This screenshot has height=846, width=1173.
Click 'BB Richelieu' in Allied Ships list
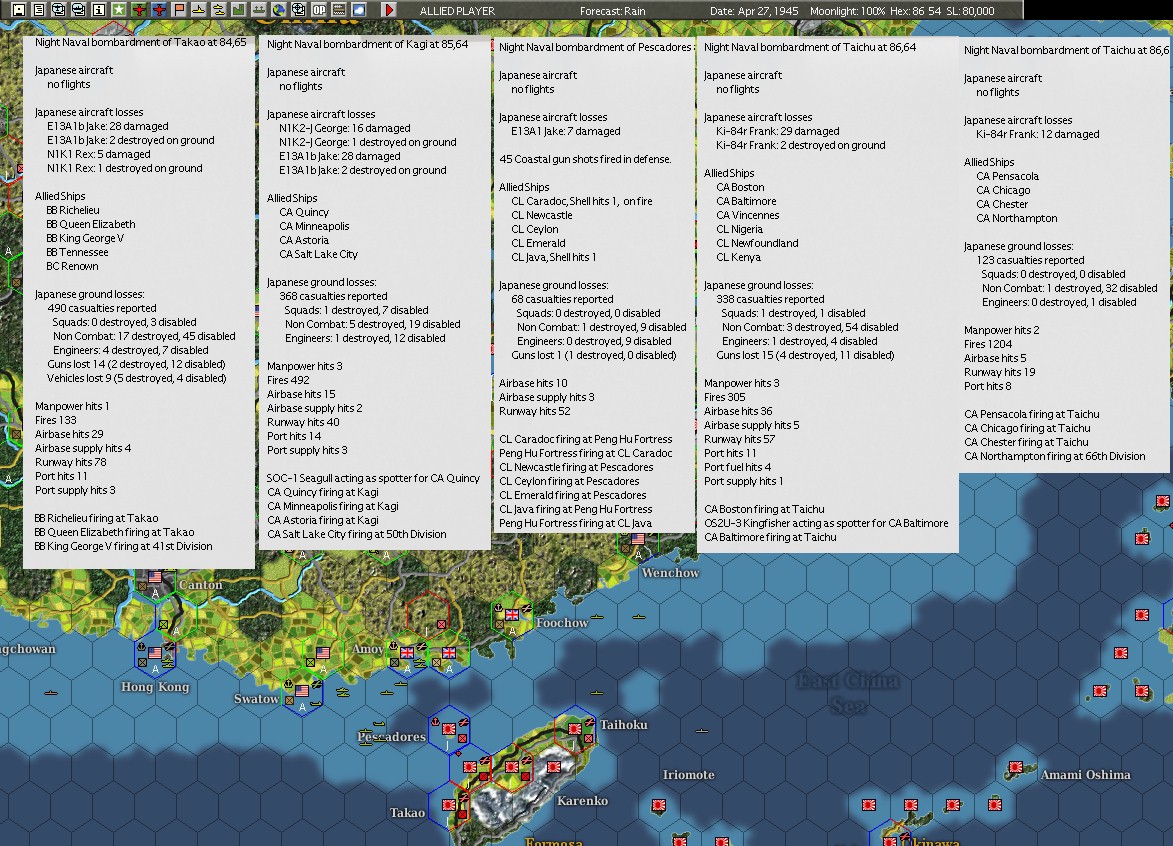73,210
